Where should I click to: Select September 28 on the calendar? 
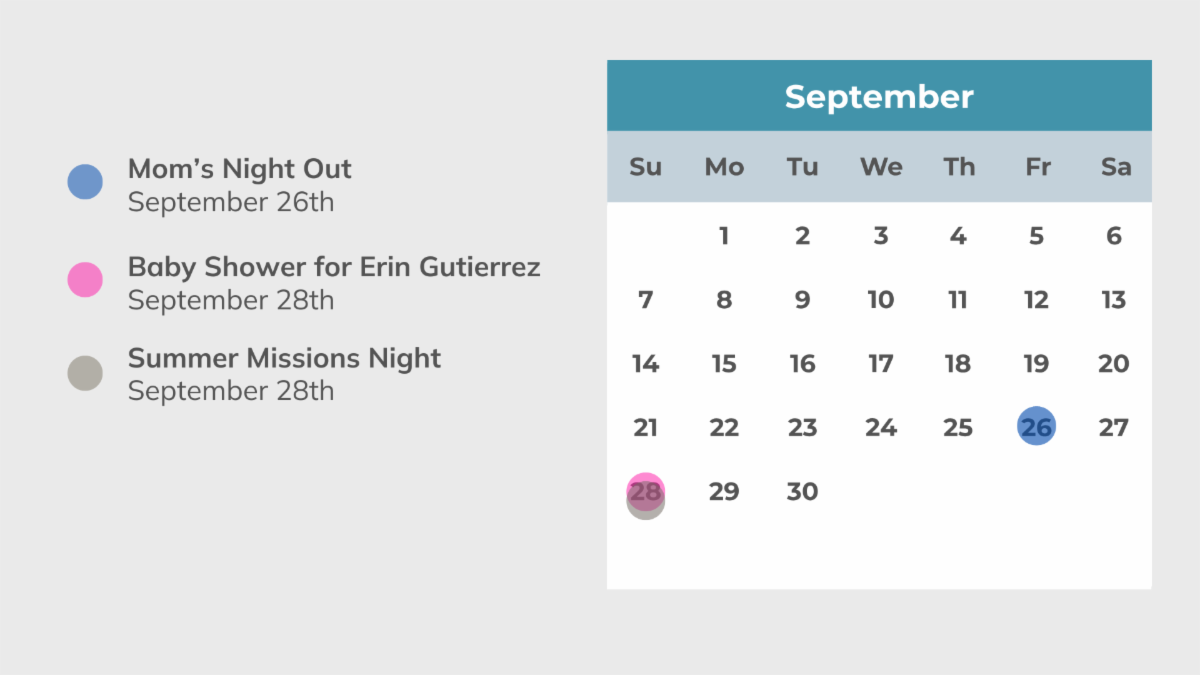tap(645, 493)
